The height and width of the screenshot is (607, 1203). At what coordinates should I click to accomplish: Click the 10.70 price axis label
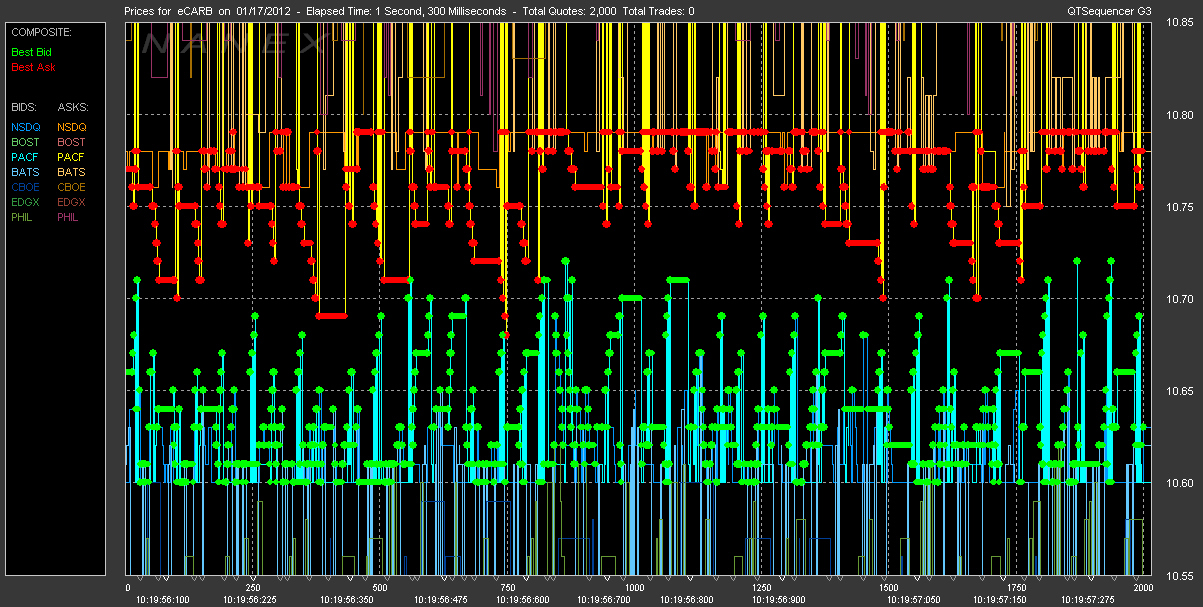point(1179,299)
